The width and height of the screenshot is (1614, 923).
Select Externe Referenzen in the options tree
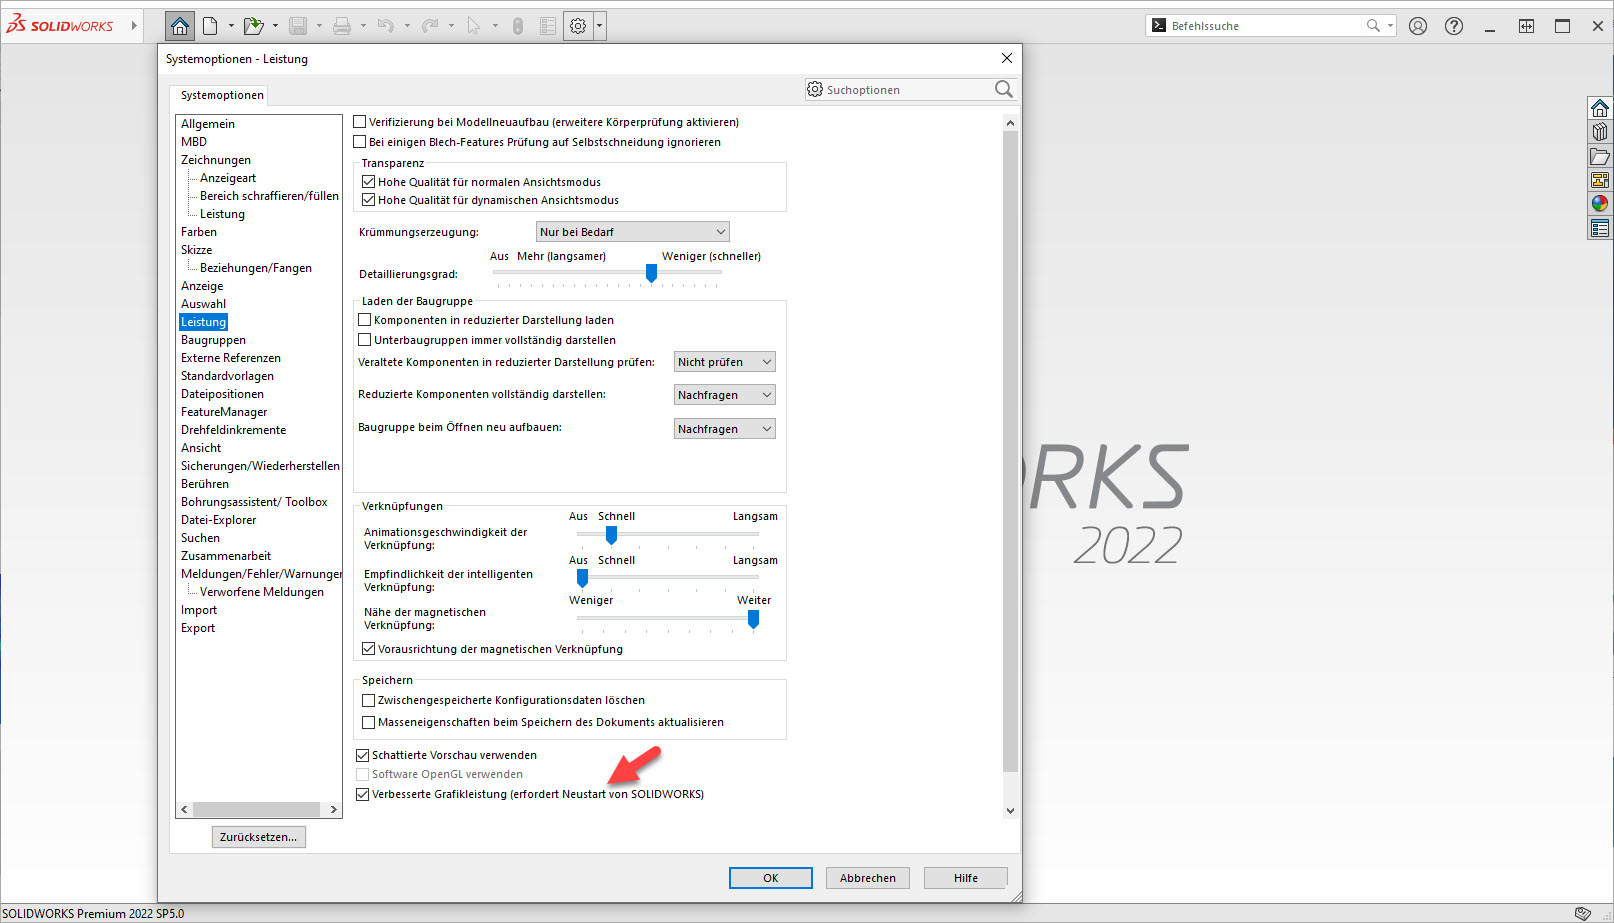click(231, 358)
